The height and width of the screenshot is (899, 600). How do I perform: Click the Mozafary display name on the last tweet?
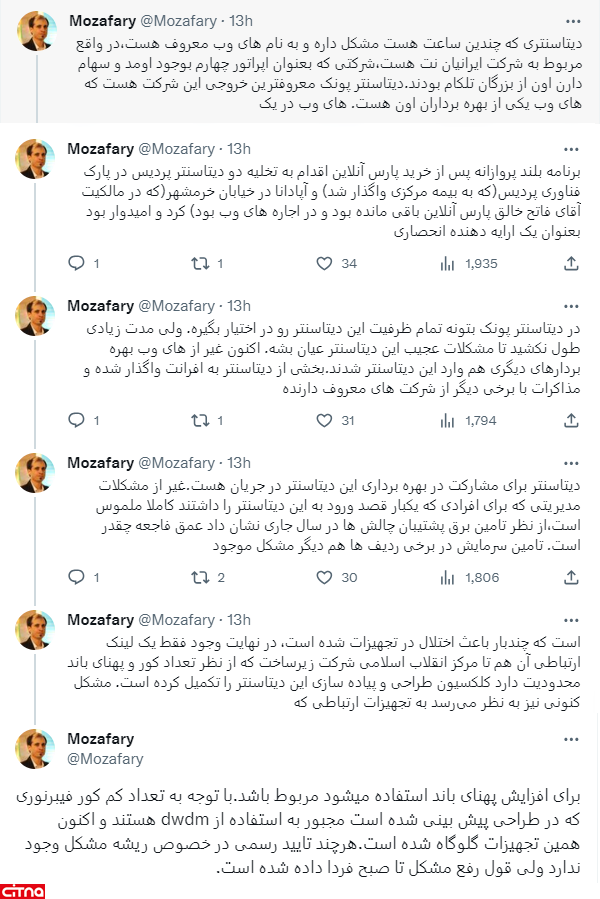tap(100, 739)
